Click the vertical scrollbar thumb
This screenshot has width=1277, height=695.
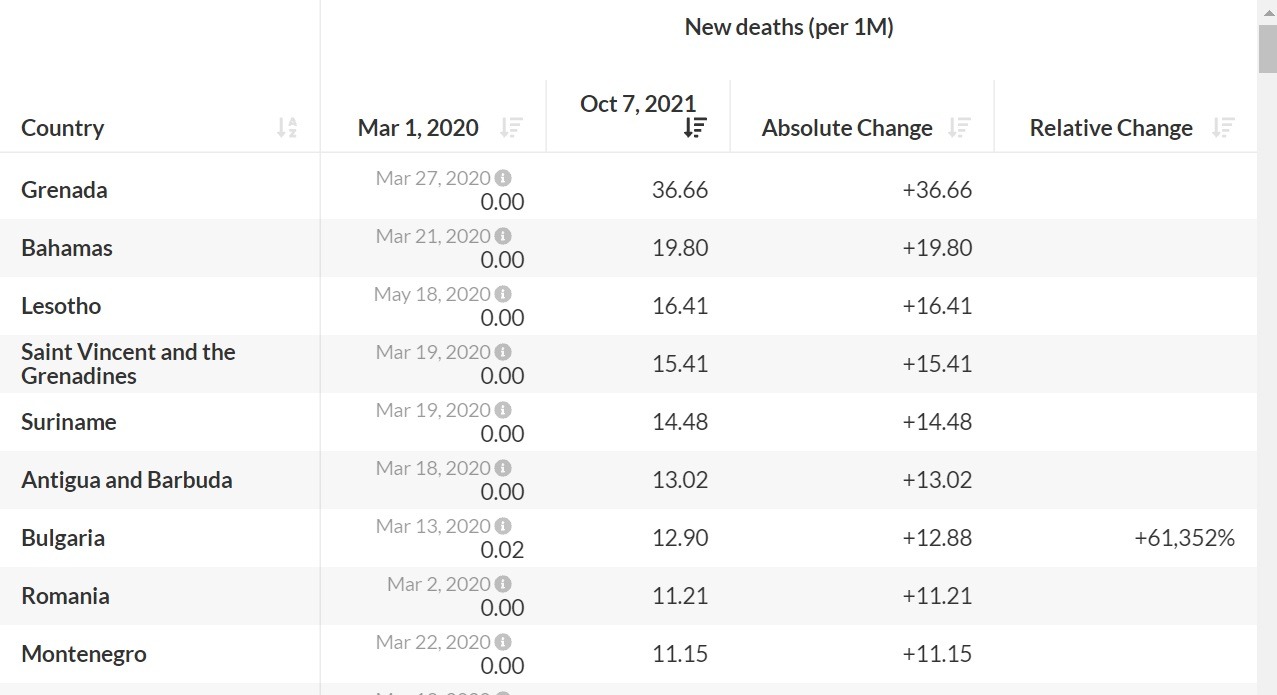[x=1267, y=48]
